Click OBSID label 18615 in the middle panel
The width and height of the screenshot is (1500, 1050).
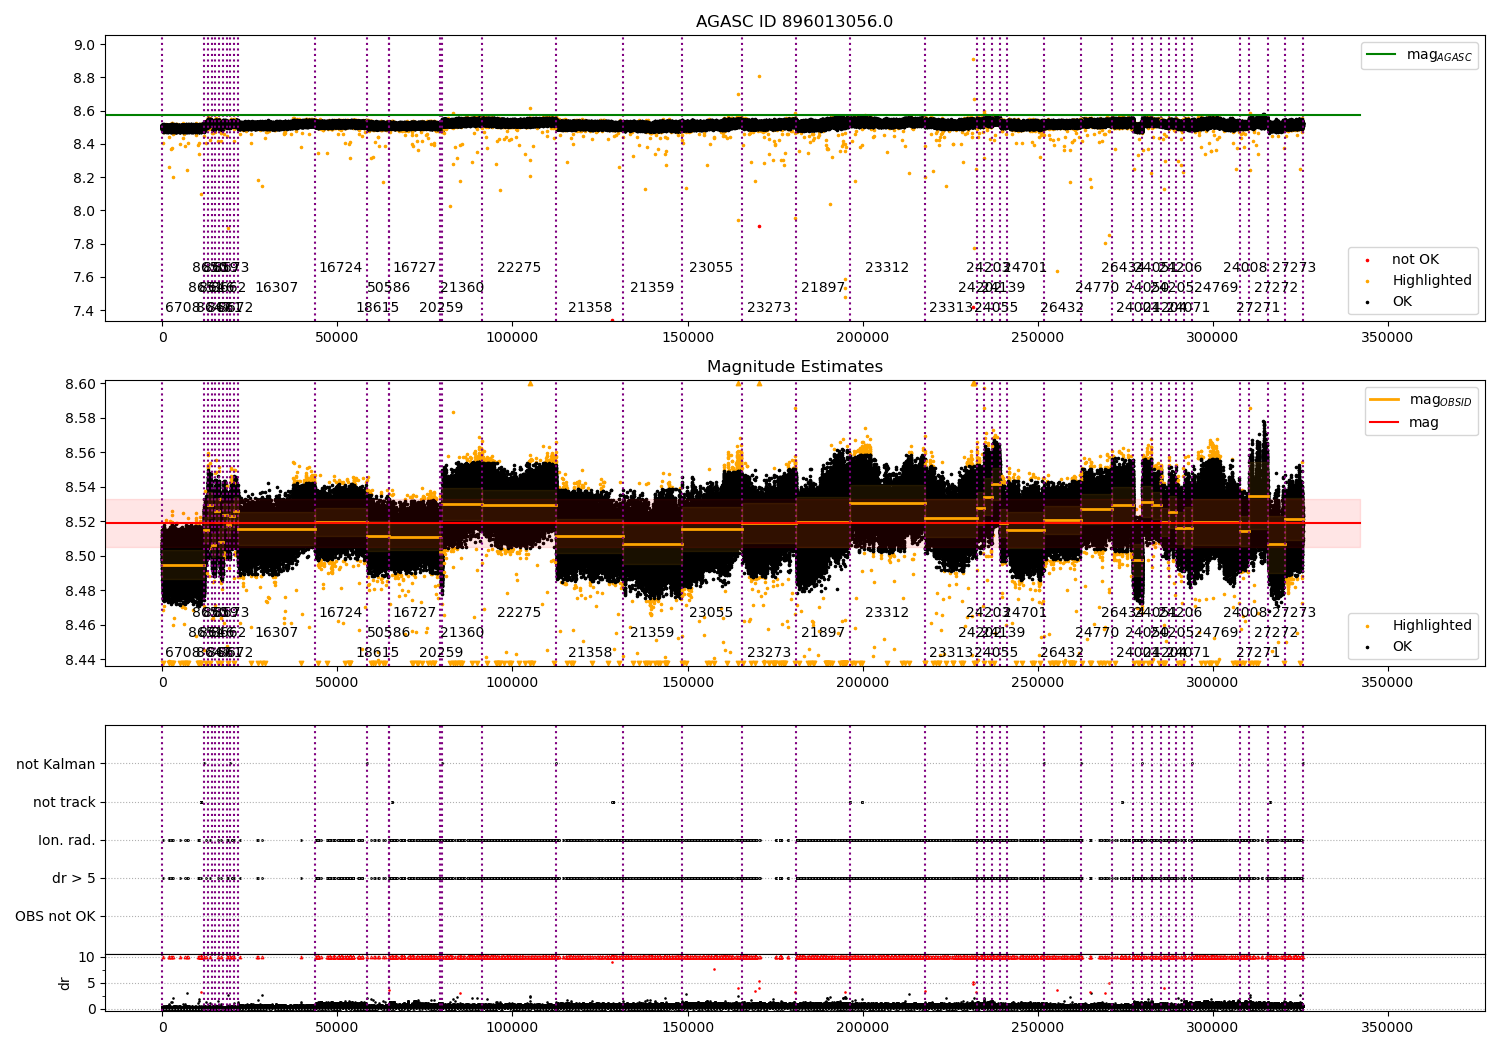click(378, 653)
